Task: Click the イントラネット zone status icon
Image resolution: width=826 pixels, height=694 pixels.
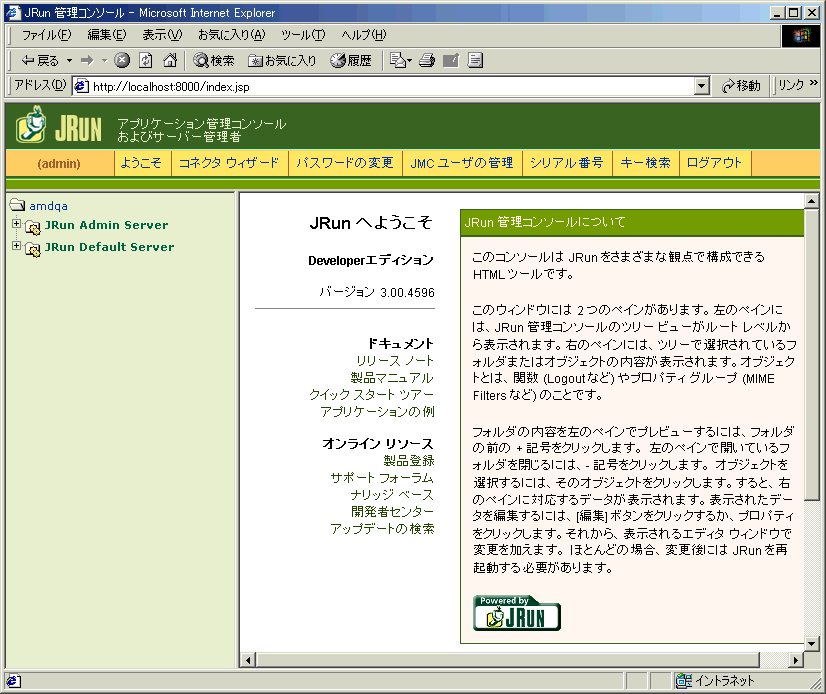Action: [684, 681]
